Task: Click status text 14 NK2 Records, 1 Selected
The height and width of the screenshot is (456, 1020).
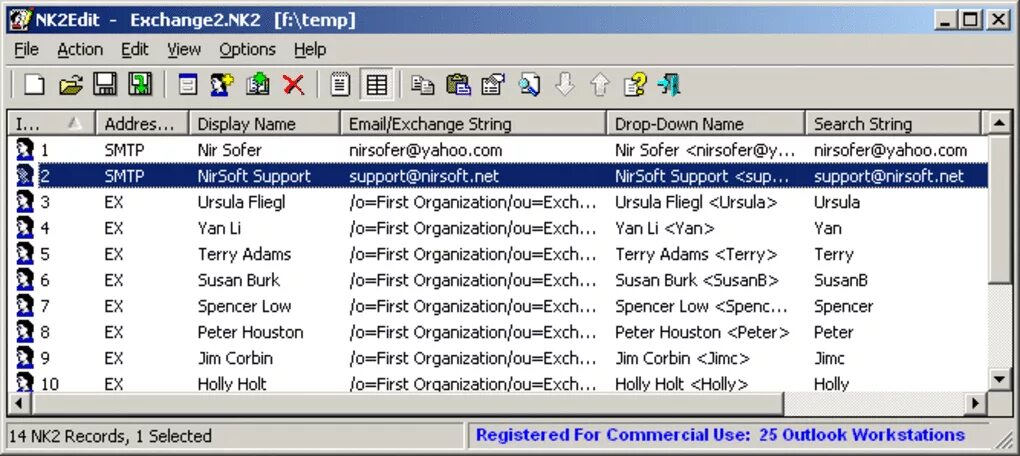Action: (x=111, y=435)
